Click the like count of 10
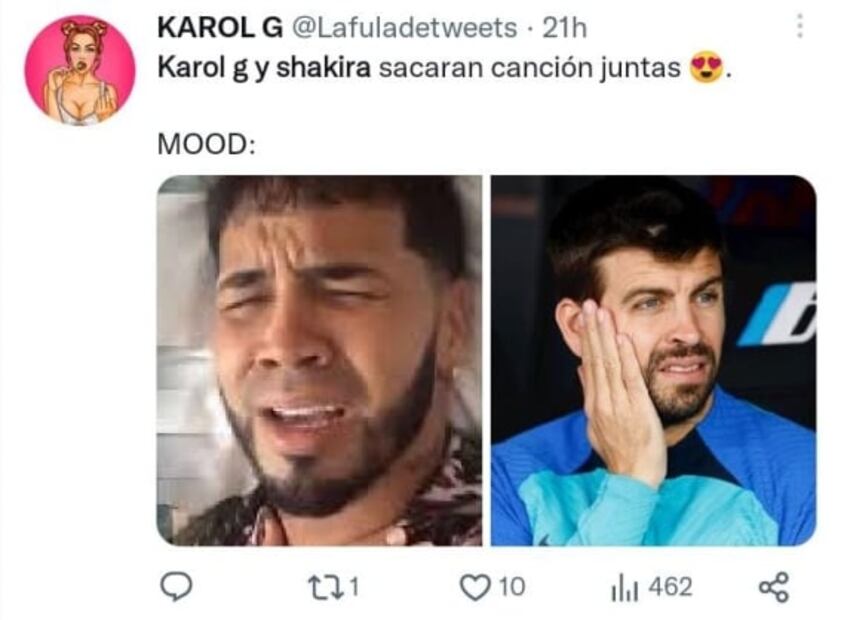 click(x=512, y=587)
